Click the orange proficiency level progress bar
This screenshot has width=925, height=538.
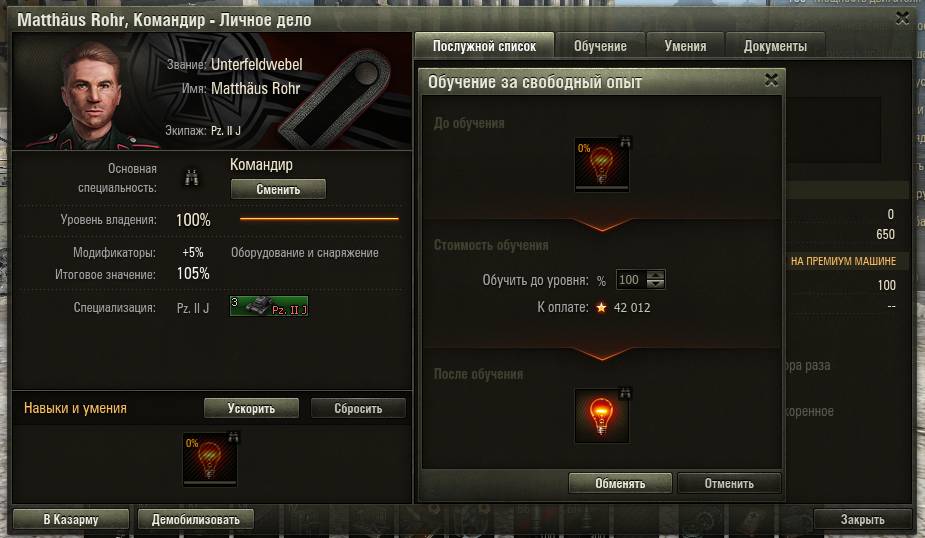click(319, 219)
